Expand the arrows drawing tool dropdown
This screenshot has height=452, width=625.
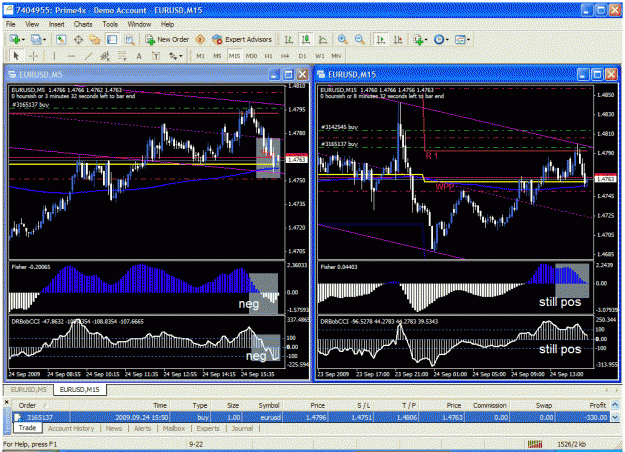181,56
